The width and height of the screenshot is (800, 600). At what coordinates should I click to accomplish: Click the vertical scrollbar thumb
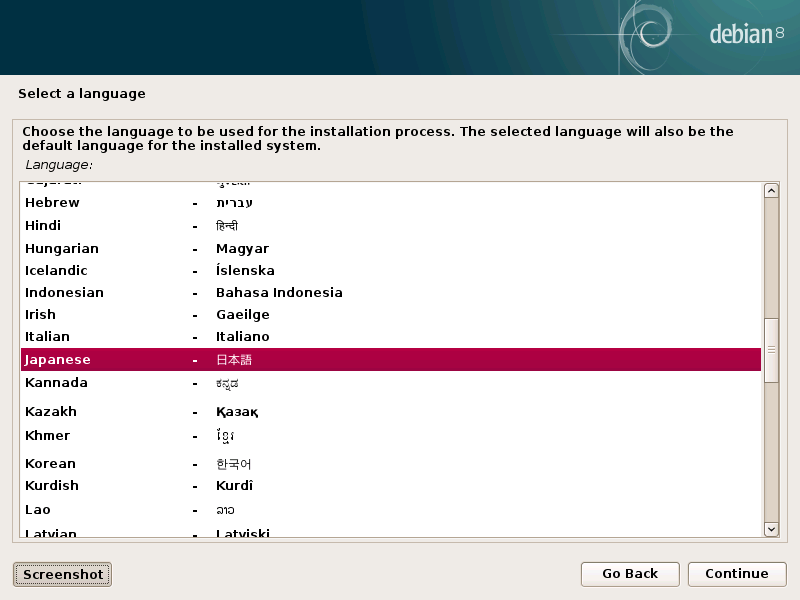click(x=771, y=351)
